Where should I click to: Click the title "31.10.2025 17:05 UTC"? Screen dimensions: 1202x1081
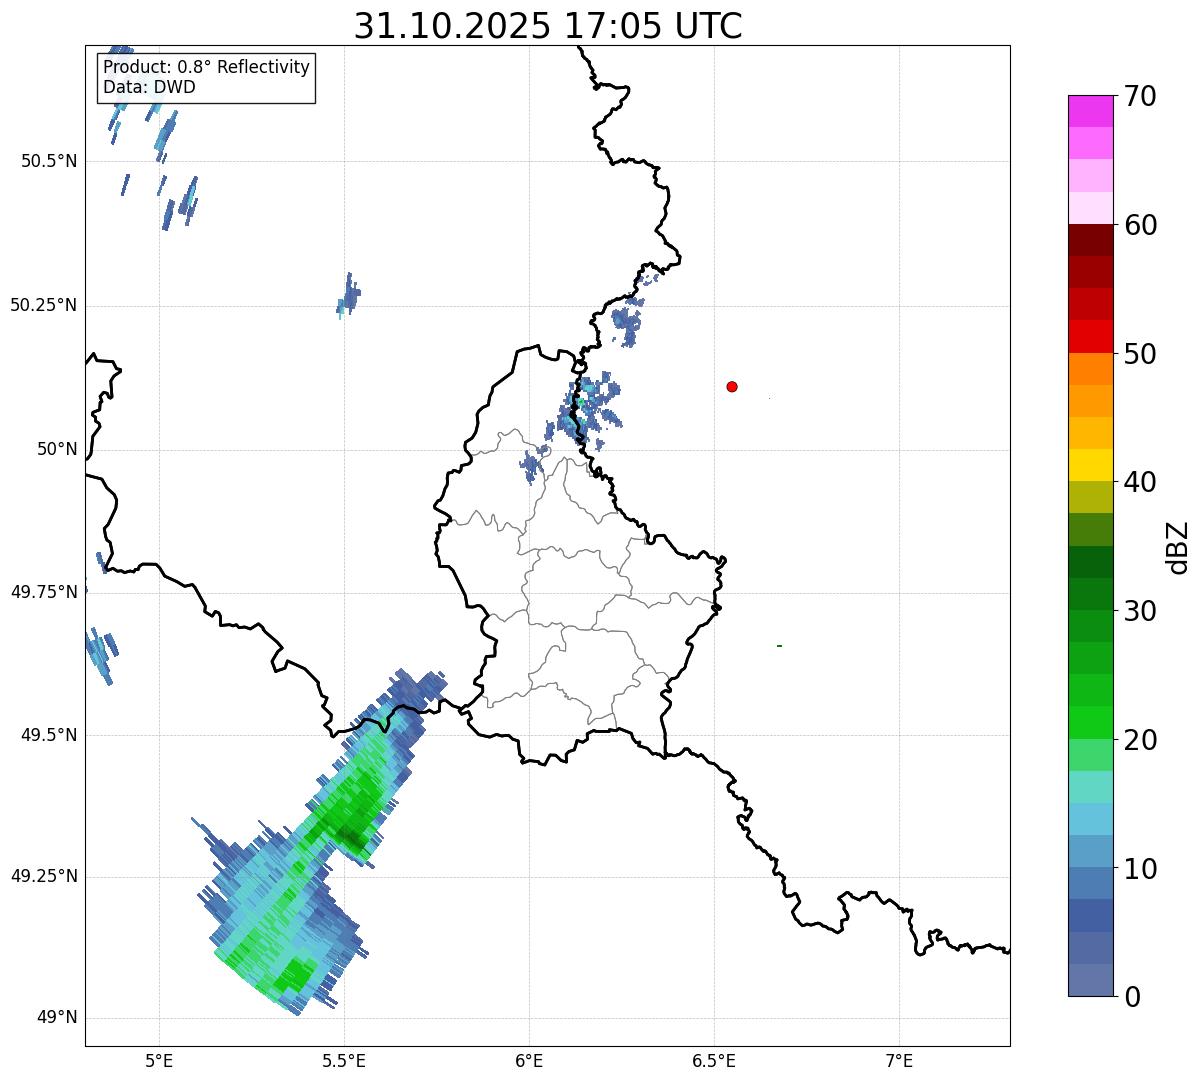click(548, 26)
